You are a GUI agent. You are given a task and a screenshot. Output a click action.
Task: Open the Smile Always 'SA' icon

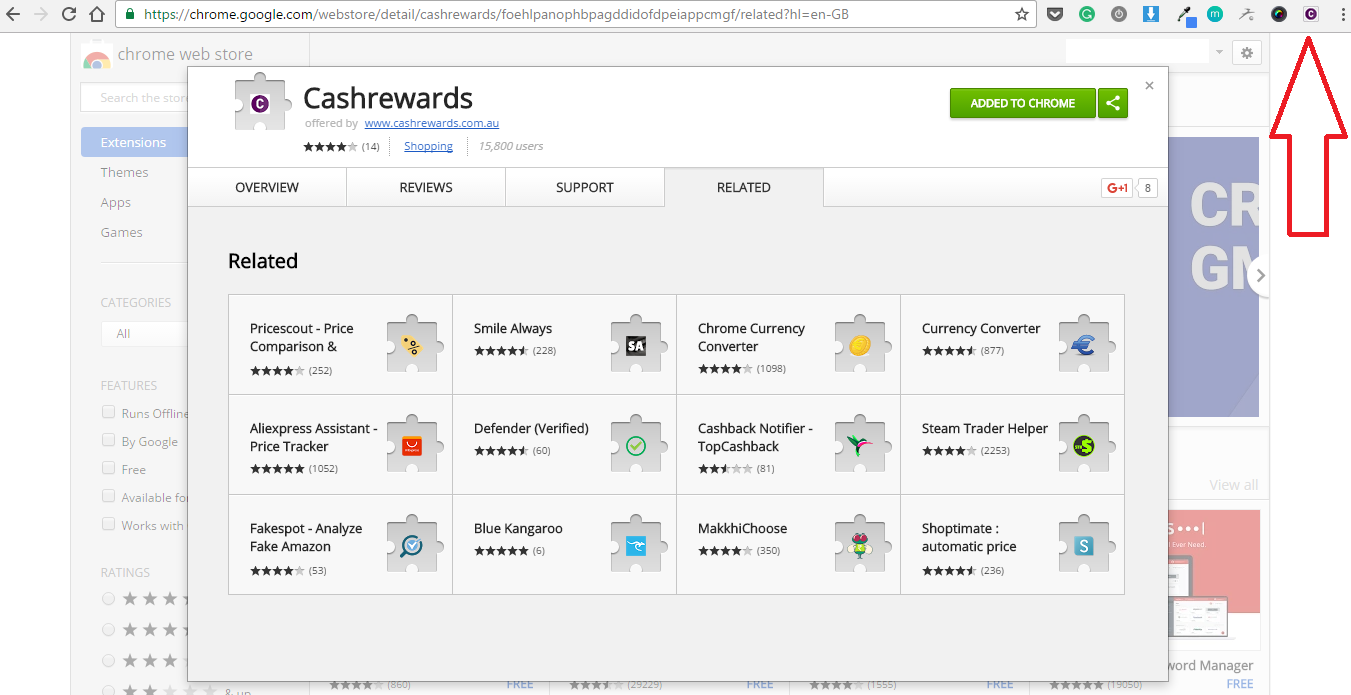pyautogui.click(x=635, y=346)
